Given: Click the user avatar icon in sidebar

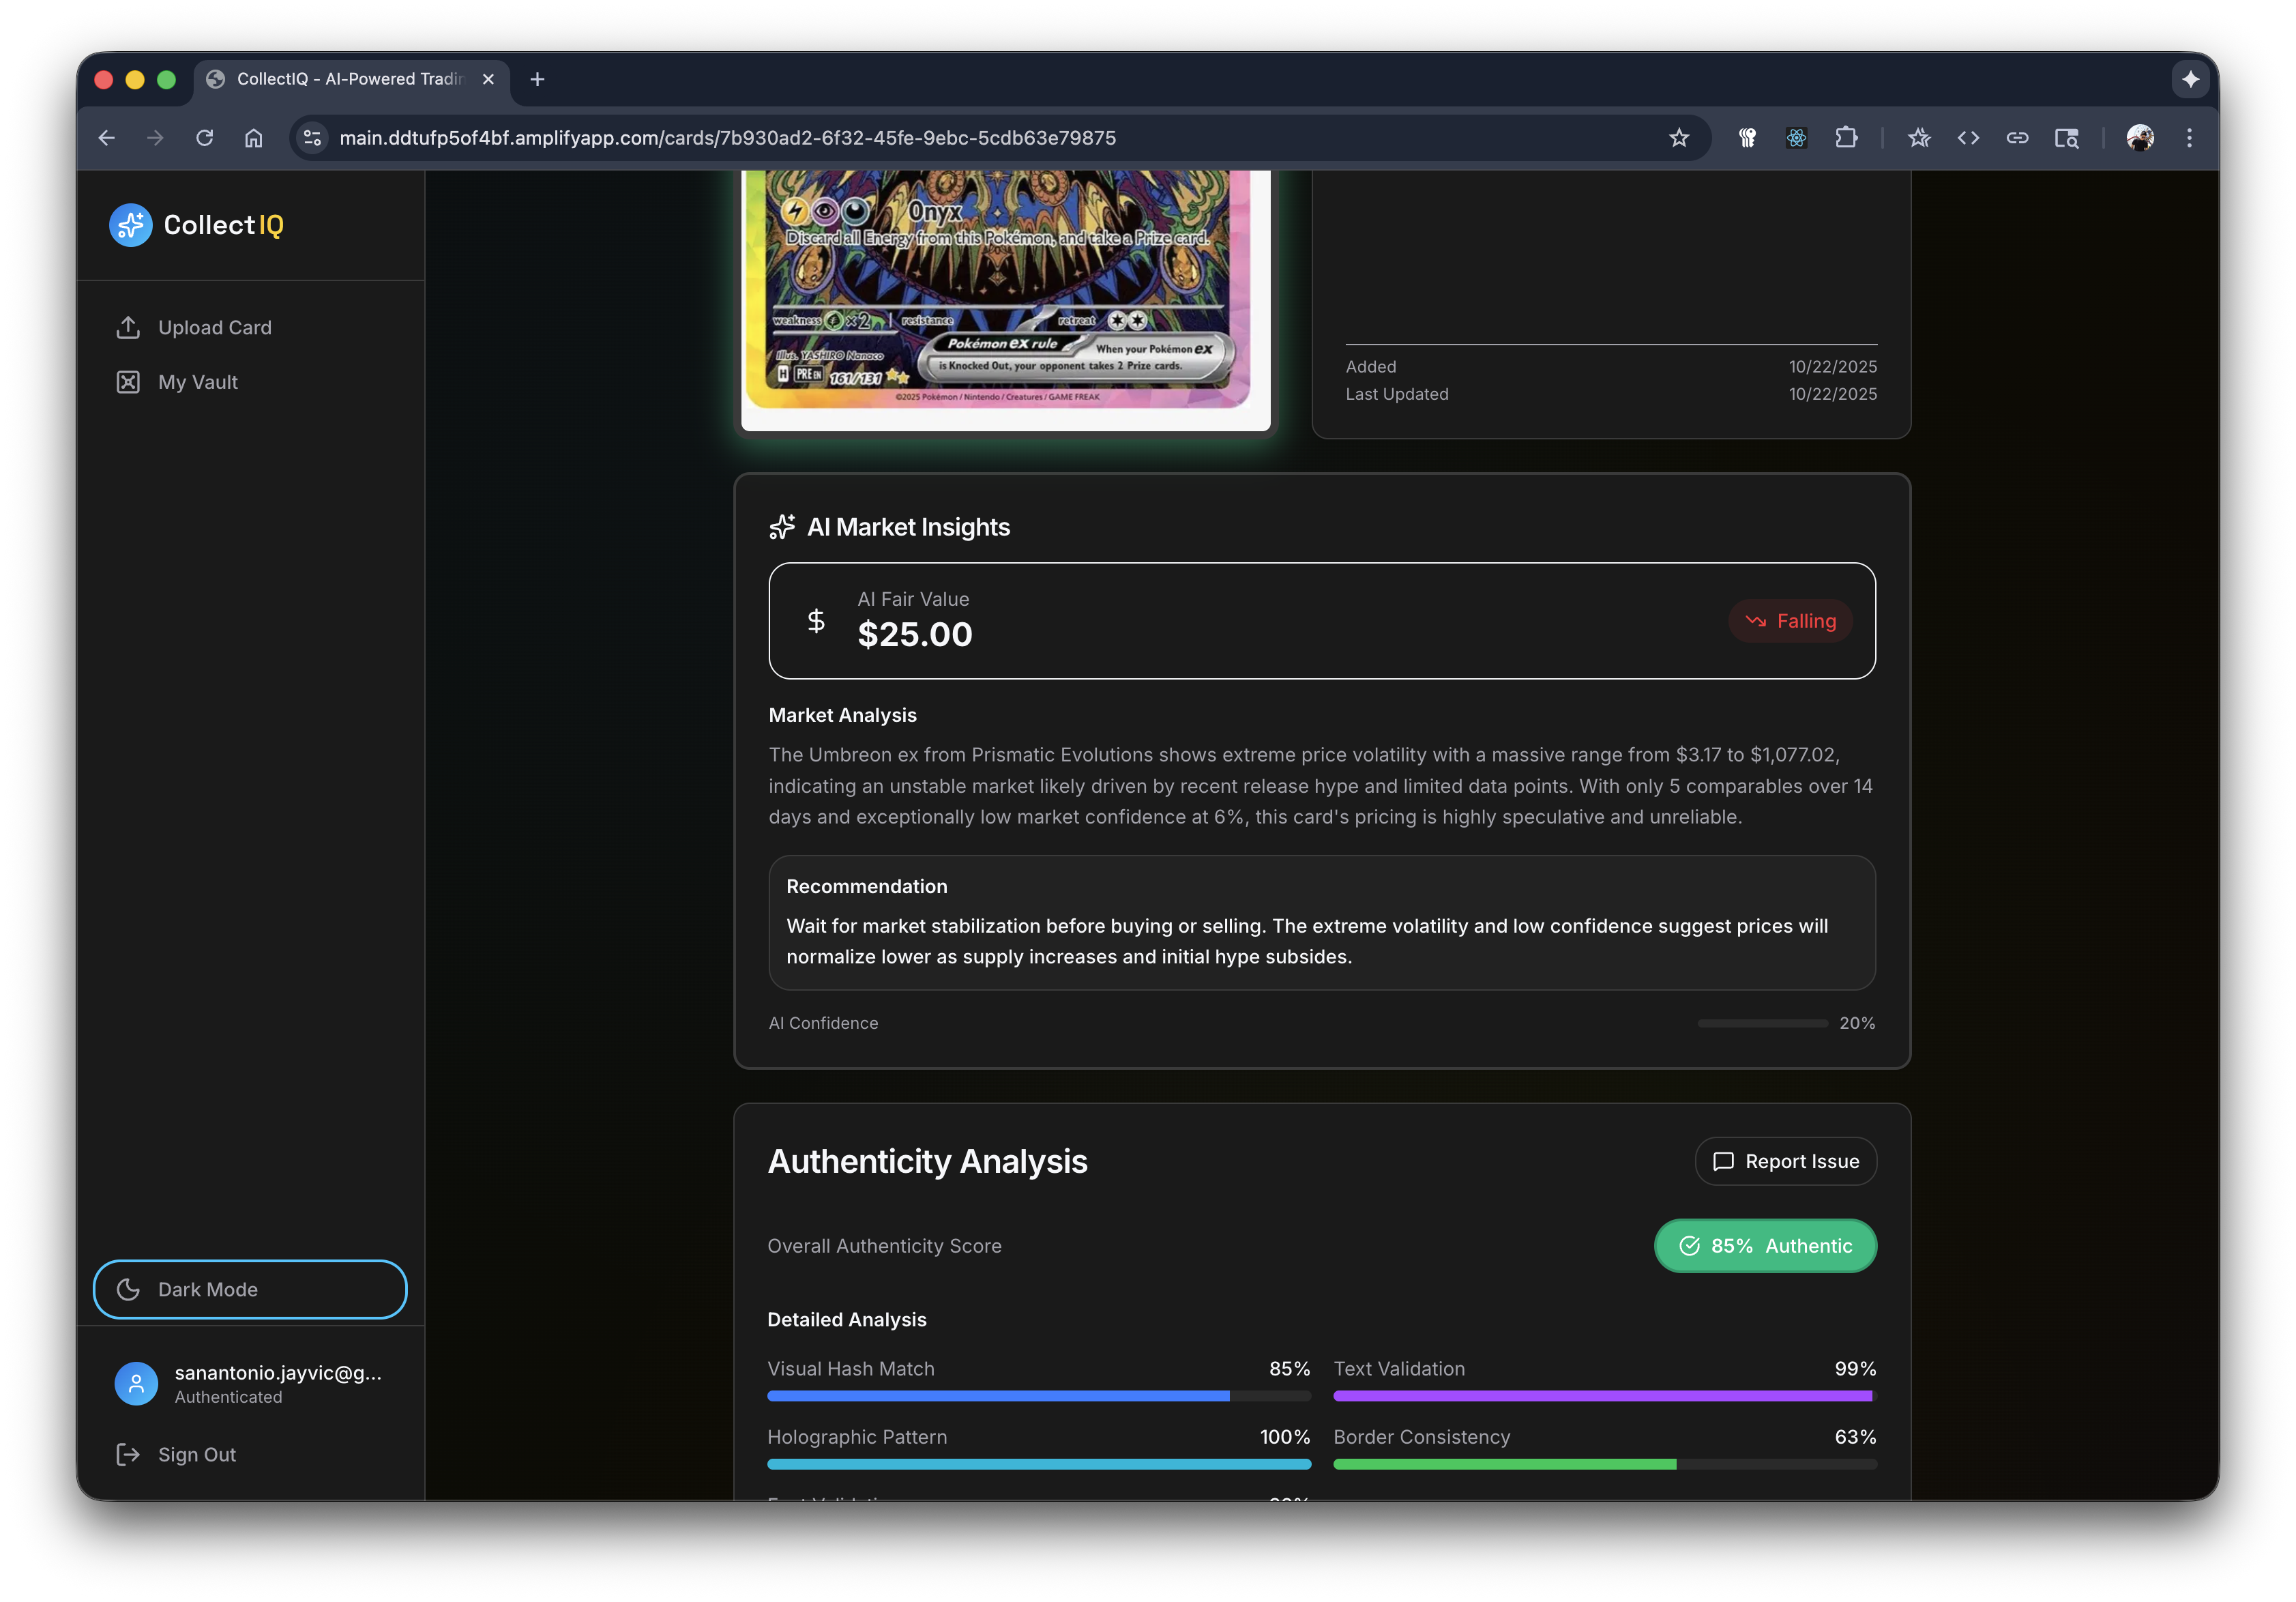Looking at the screenshot, I should 136,1383.
